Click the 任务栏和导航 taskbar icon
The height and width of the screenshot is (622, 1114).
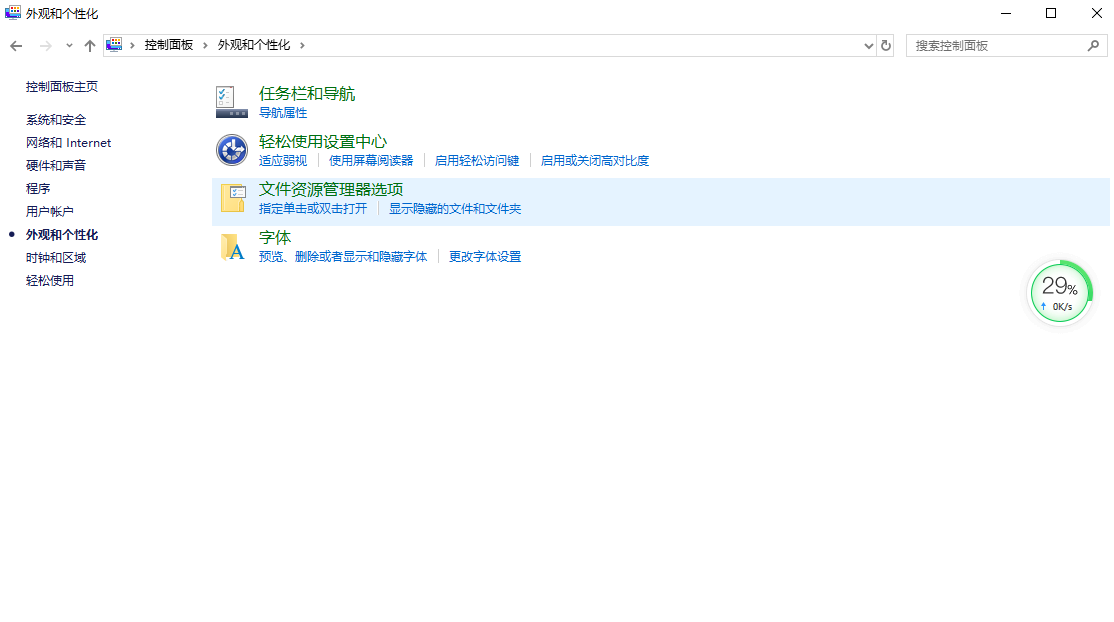(x=231, y=100)
